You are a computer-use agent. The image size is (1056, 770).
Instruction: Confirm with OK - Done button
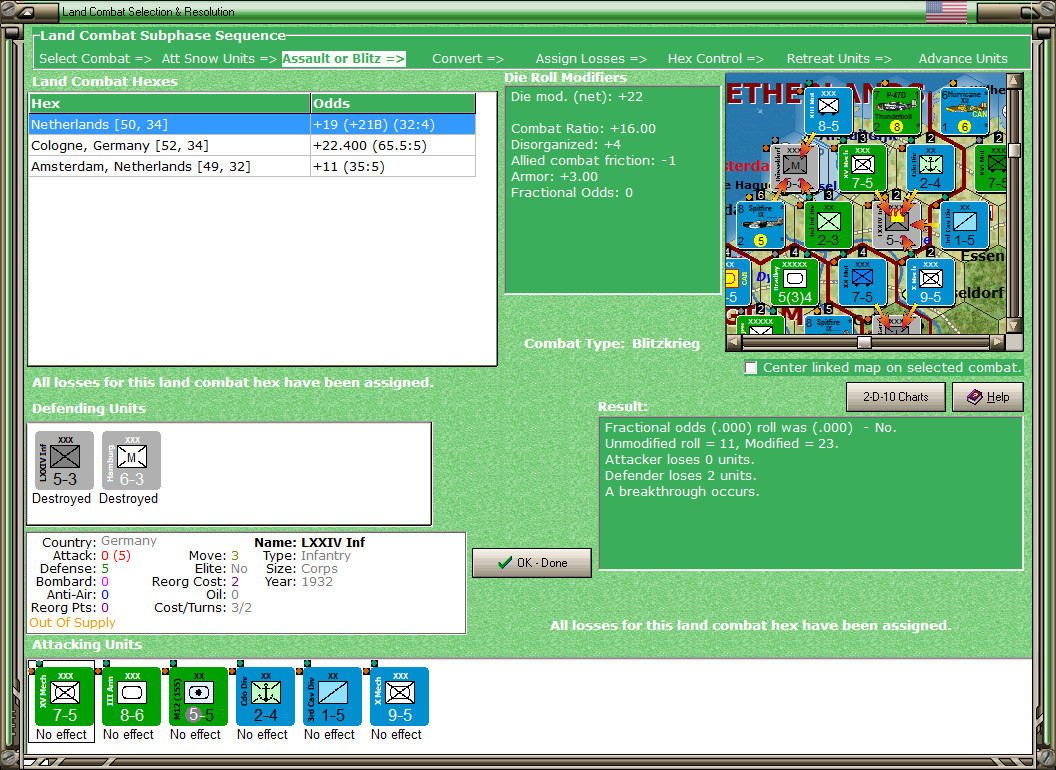(x=532, y=563)
